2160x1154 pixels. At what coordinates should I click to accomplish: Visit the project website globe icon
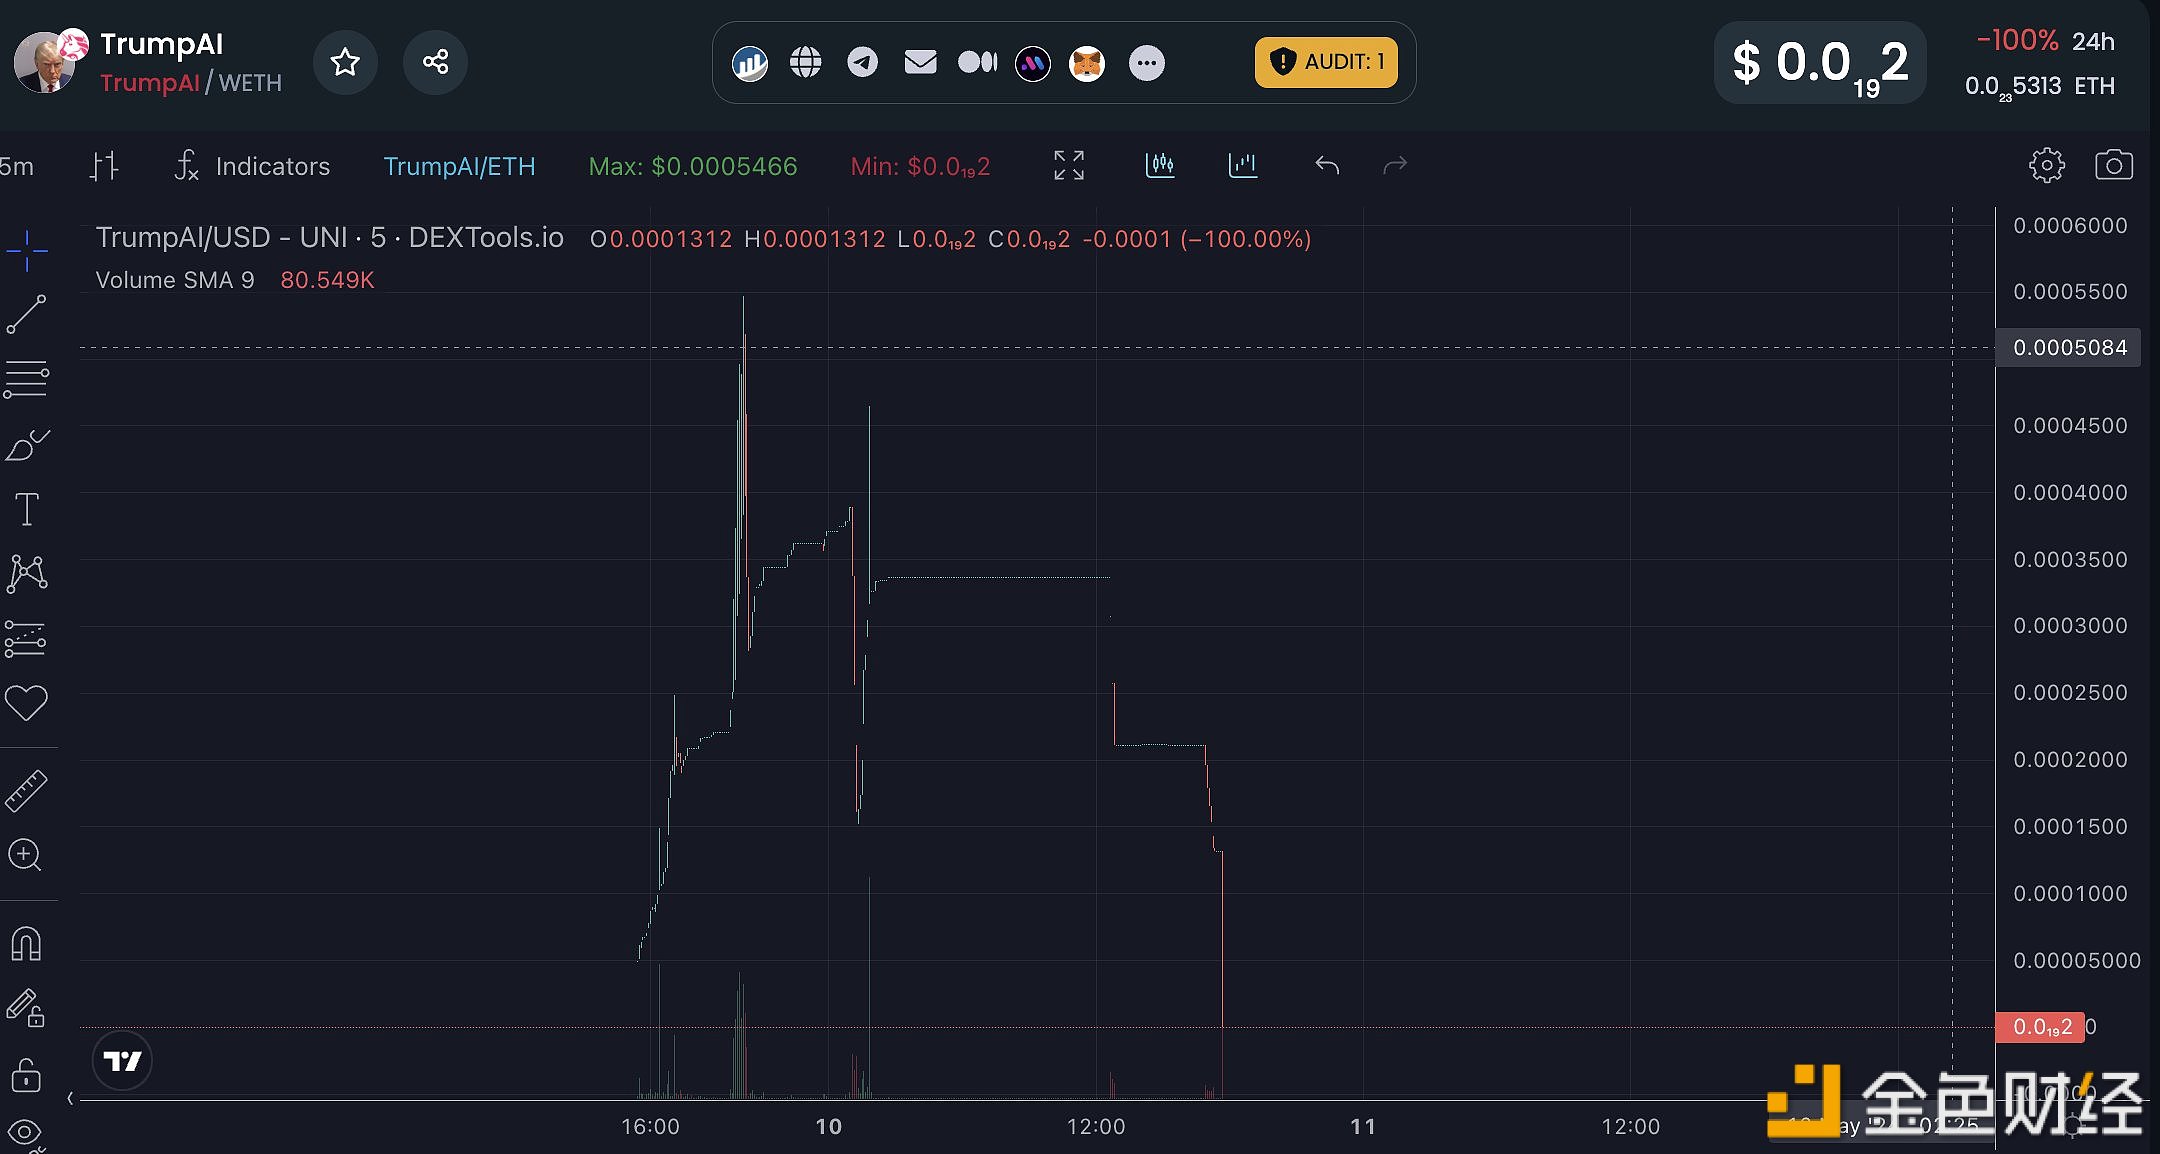[x=805, y=63]
